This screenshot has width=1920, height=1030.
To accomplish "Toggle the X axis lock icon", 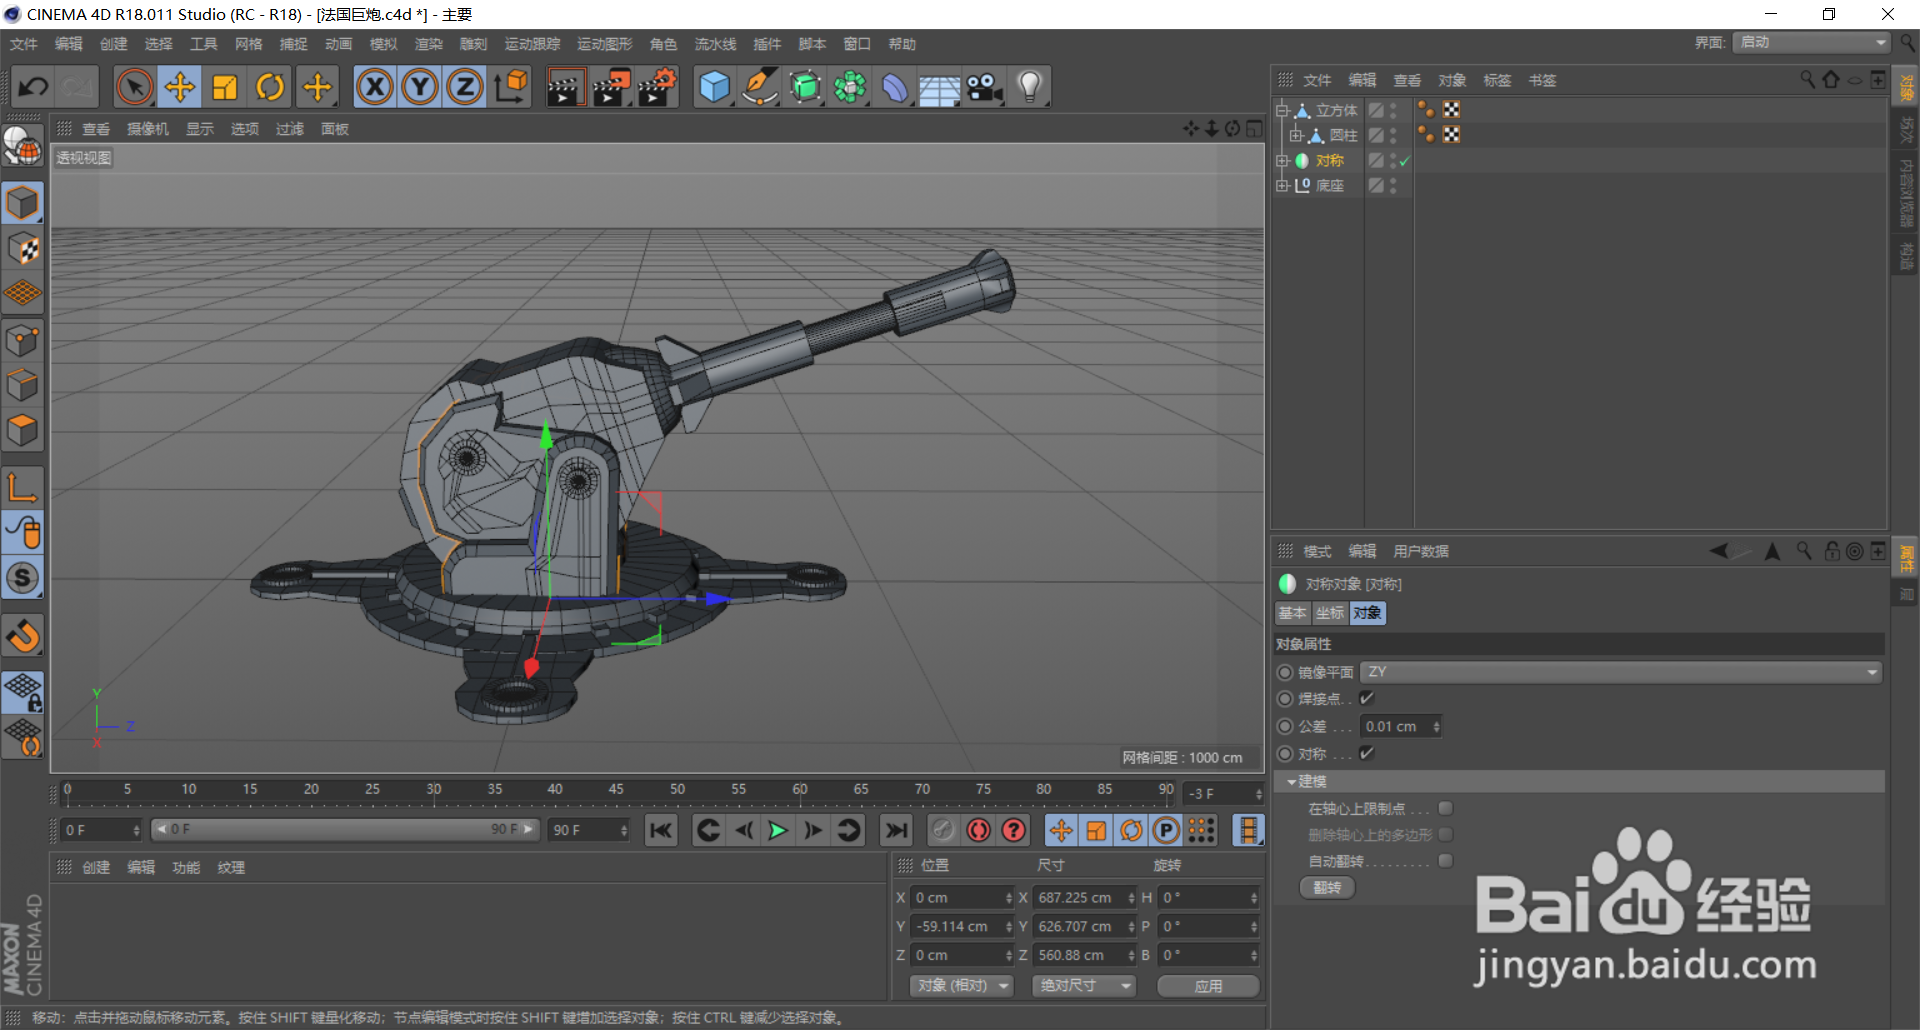I will pos(375,87).
